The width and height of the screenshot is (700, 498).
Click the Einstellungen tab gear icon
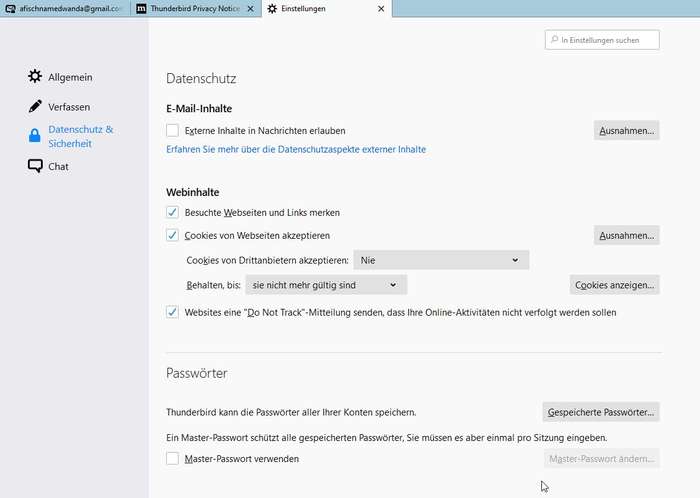coord(272,8)
